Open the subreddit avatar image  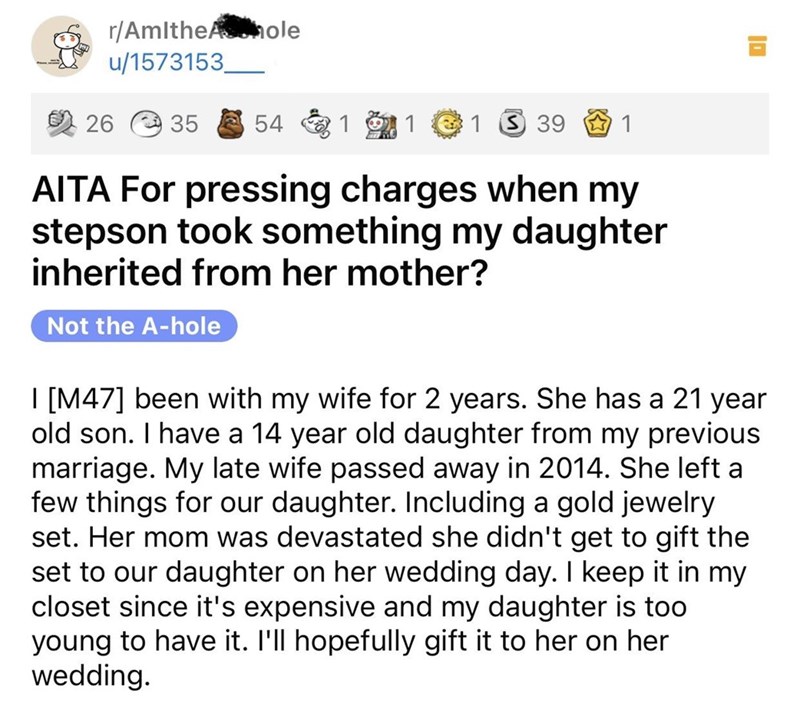pyautogui.click(x=62, y=47)
